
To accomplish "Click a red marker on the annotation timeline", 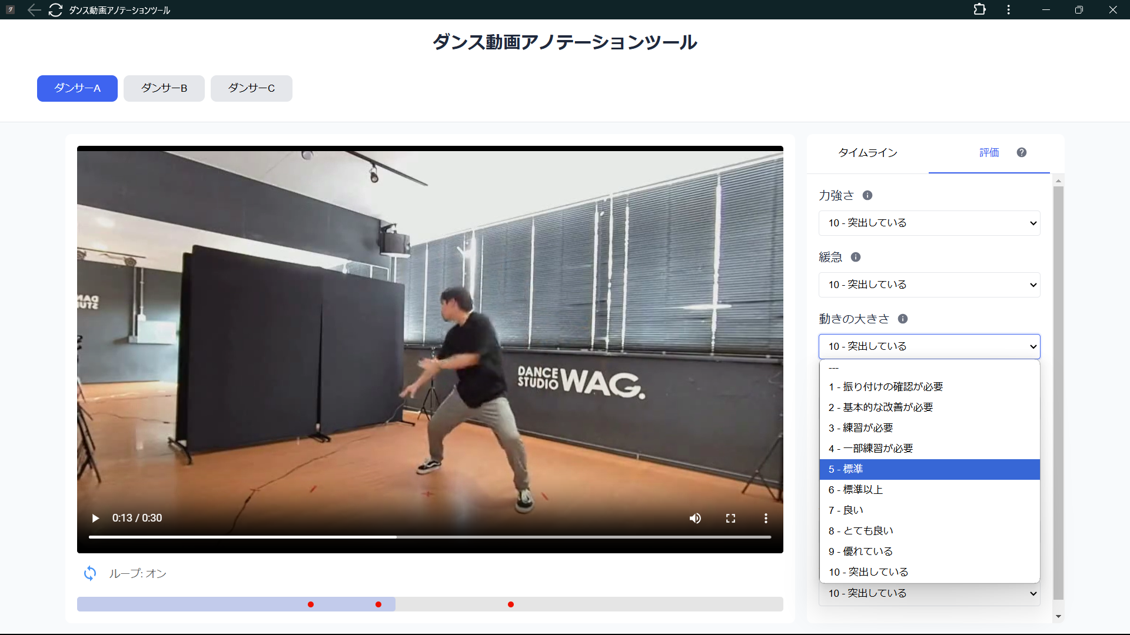I will click(311, 603).
